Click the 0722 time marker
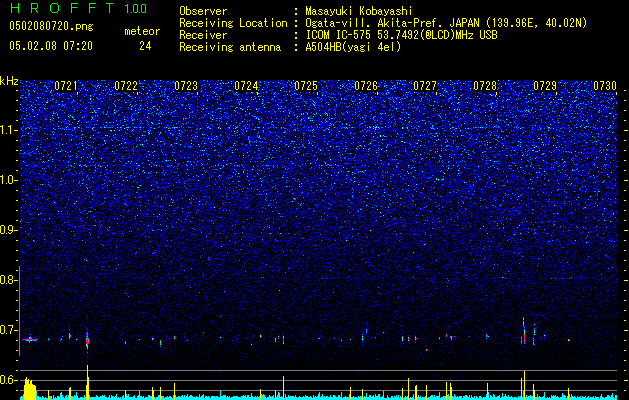The width and height of the screenshot is (629, 400). pyautogui.click(x=126, y=86)
